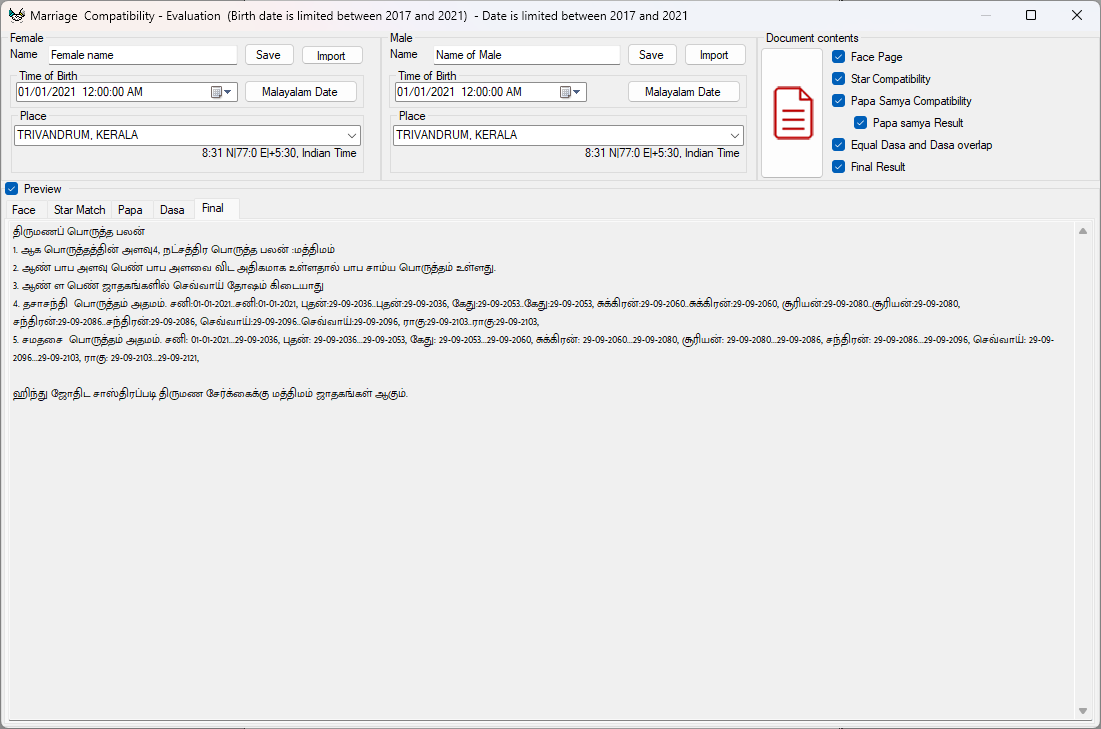Uncheck Papa Samya Compatibility
Image resolution: width=1101 pixels, height=729 pixels.
click(x=837, y=100)
